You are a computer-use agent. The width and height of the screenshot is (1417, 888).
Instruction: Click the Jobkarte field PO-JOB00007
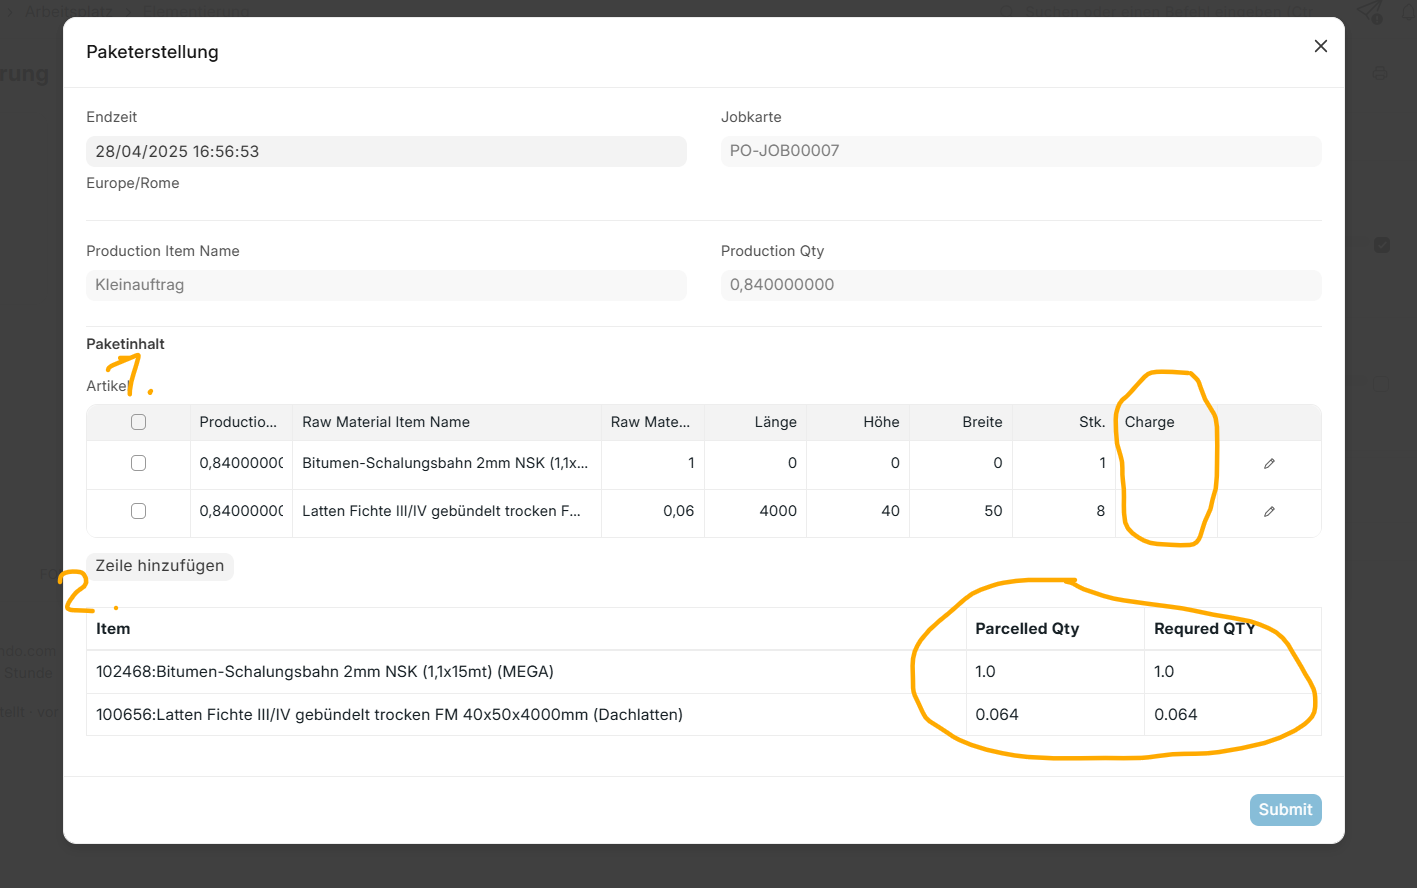pyautogui.click(x=1020, y=151)
